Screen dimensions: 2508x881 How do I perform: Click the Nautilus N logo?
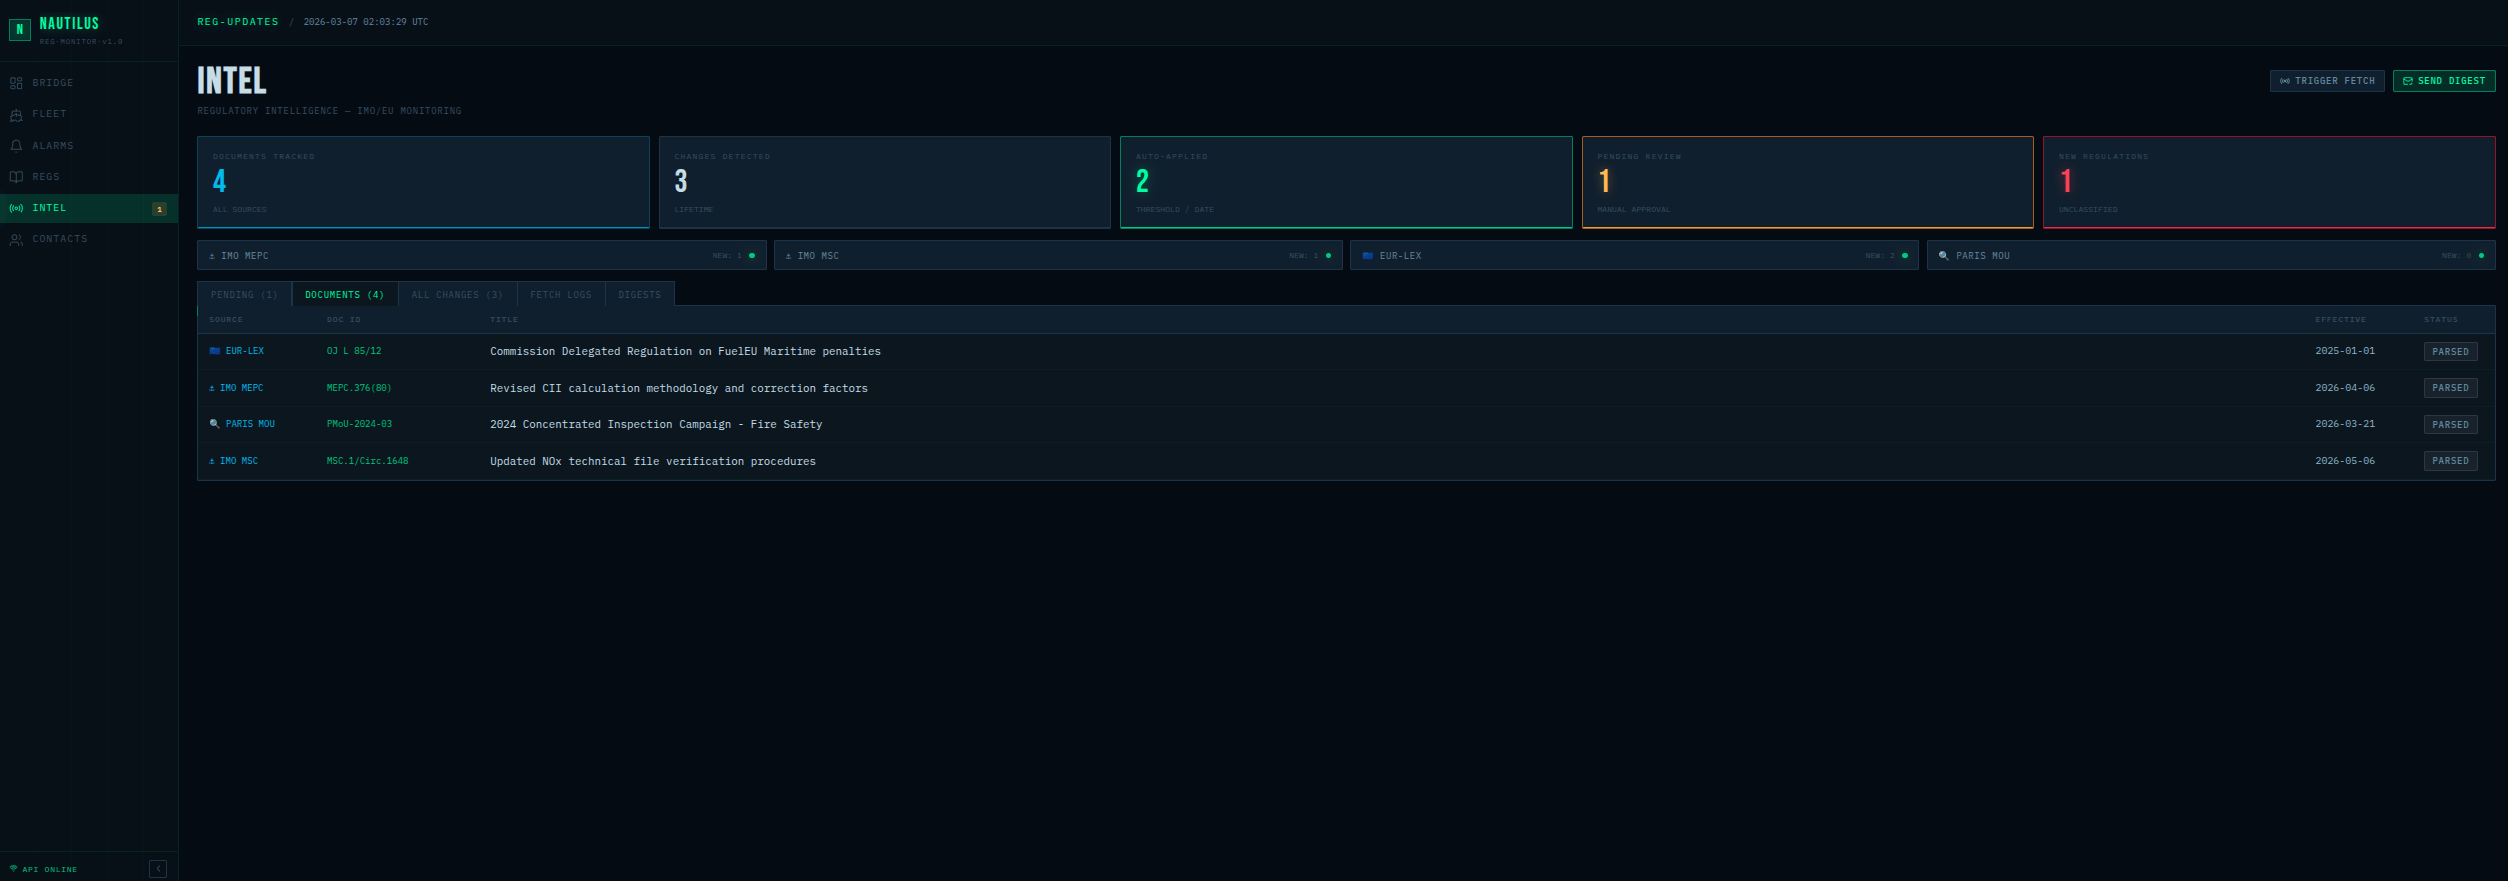tap(20, 30)
